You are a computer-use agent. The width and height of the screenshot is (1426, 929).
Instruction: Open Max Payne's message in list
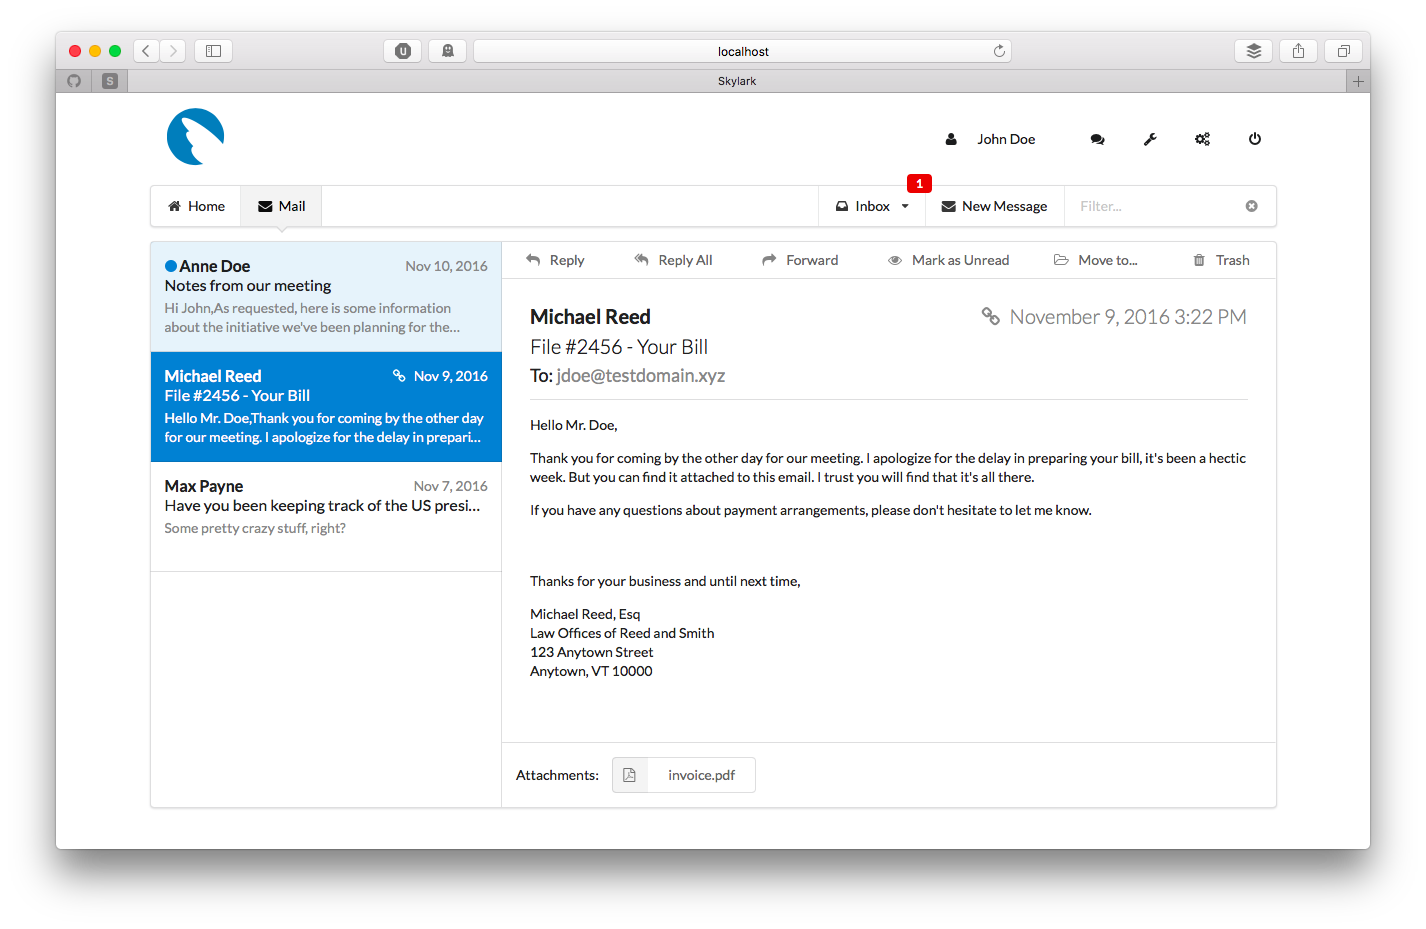point(326,516)
